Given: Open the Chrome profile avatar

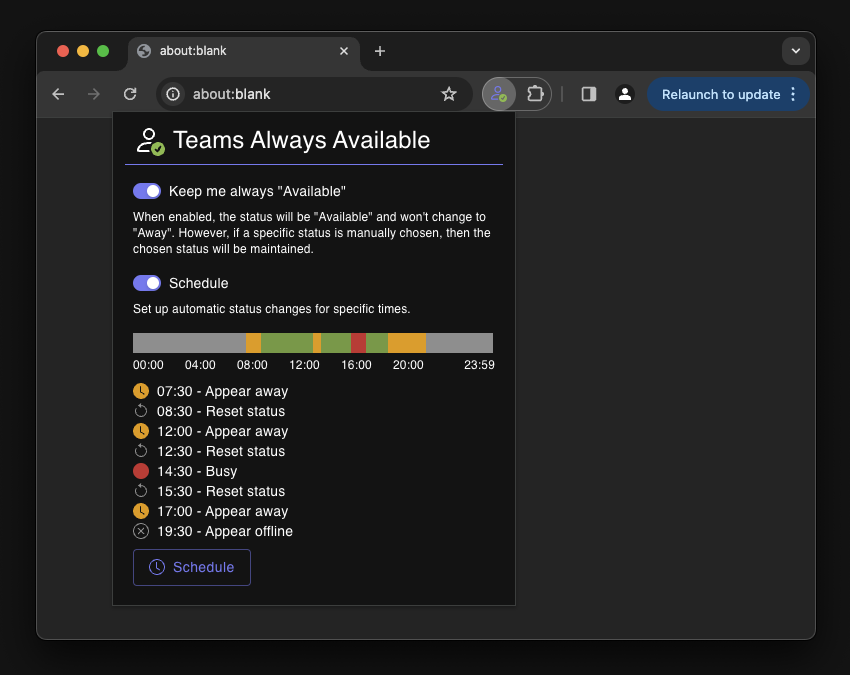Looking at the screenshot, I should [625, 94].
